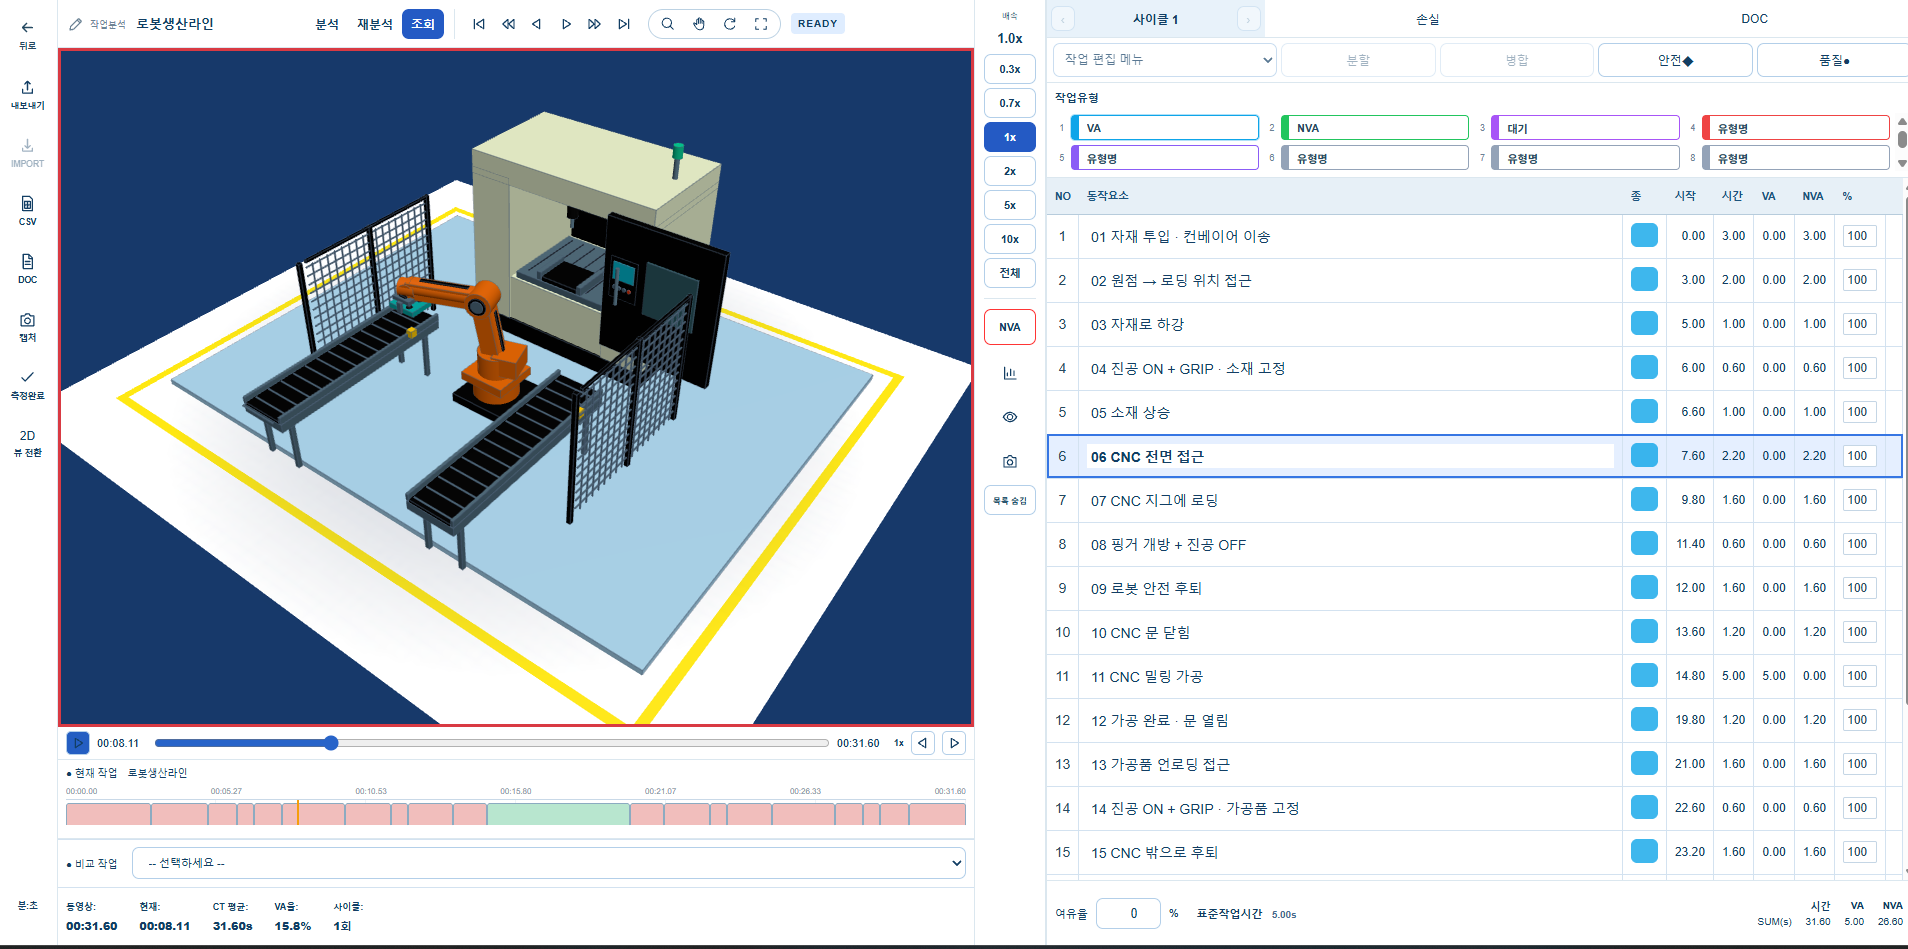
Task: Mark measurement complete with 측정완료 icon
Action: coord(27,384)
